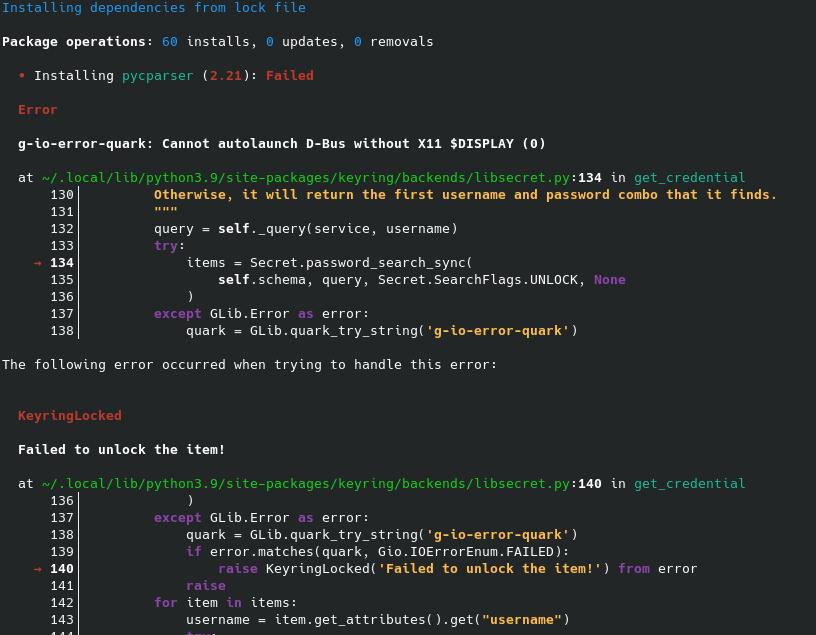Click 'g-io-error-quark' string in first snippet line 138
The width and height of the screenshot is (816, 635).
[x=498, y=331]
